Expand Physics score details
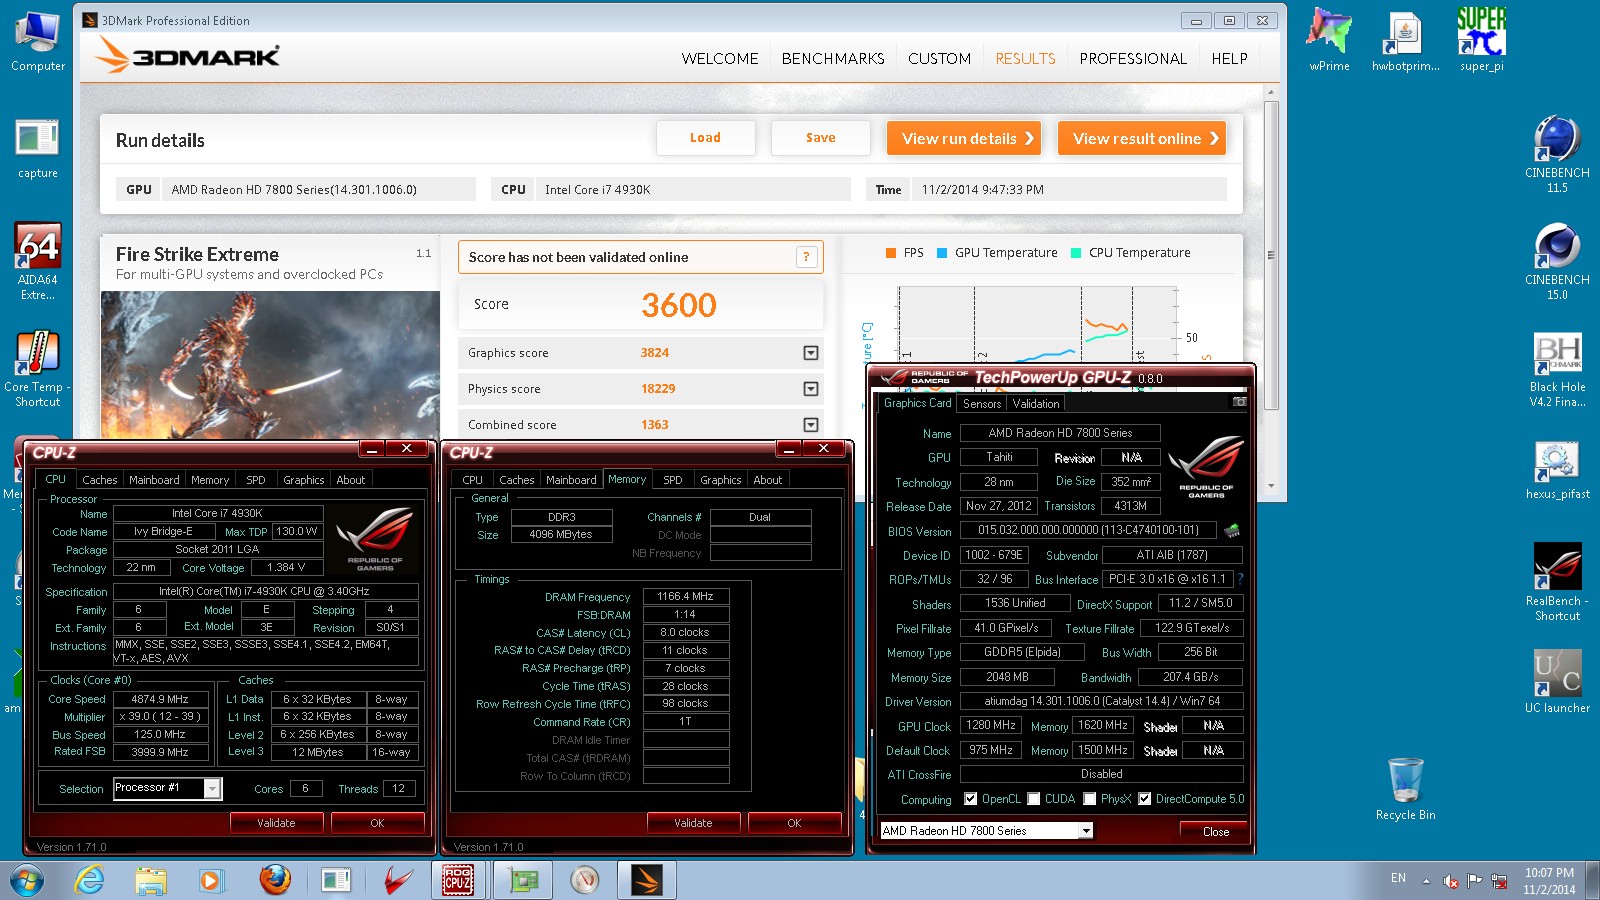The height and width of the screenshot is (900, 1600). 811,389
